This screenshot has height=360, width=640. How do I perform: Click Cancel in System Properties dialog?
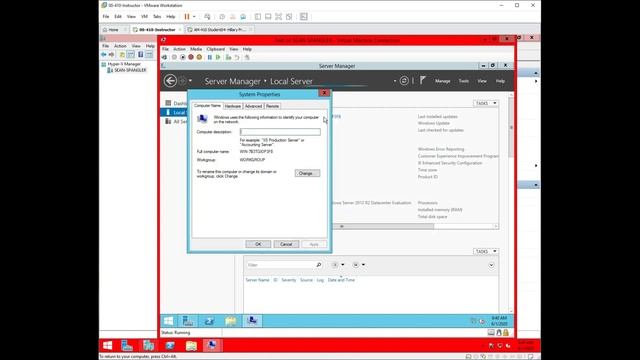pyautogui.click(x=286, y=244)
